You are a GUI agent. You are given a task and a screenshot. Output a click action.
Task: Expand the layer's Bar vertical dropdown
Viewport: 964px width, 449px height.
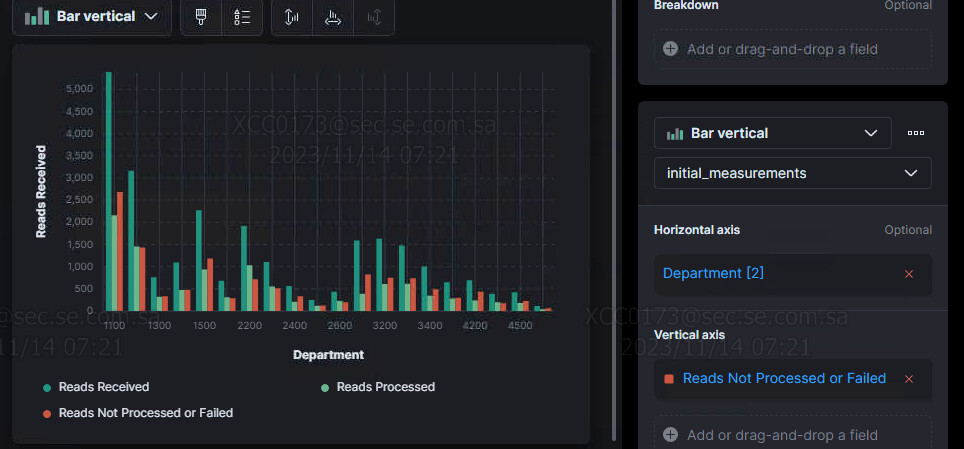pyautogui.click(x=772, y=133)
